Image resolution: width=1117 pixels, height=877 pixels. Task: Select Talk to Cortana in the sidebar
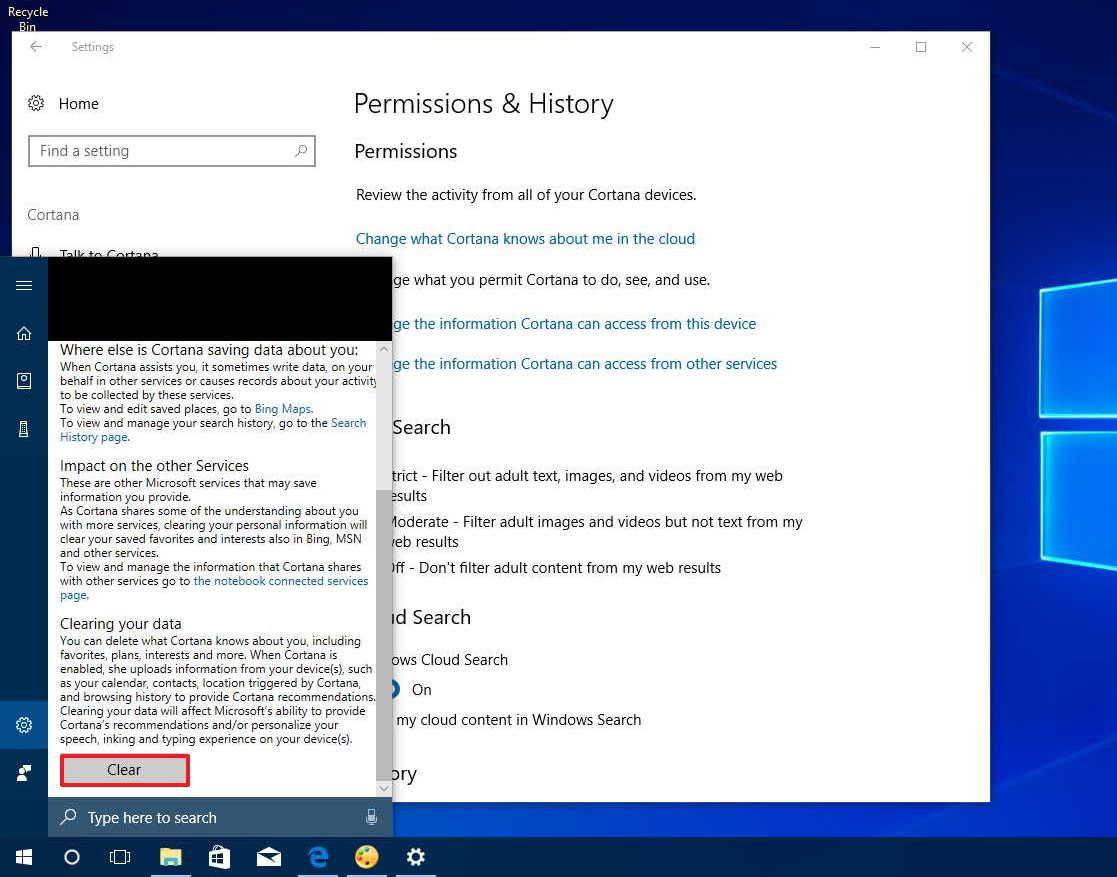click(108, 255)
